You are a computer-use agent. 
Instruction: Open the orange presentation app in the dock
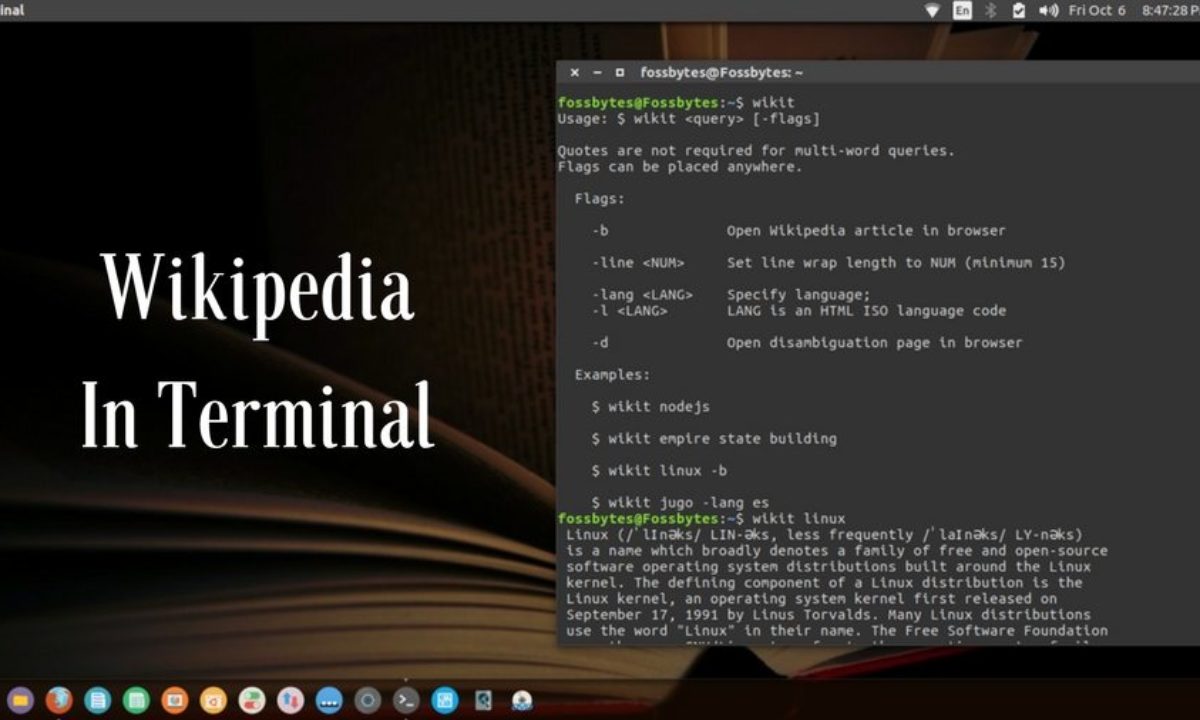click(175, 700)
